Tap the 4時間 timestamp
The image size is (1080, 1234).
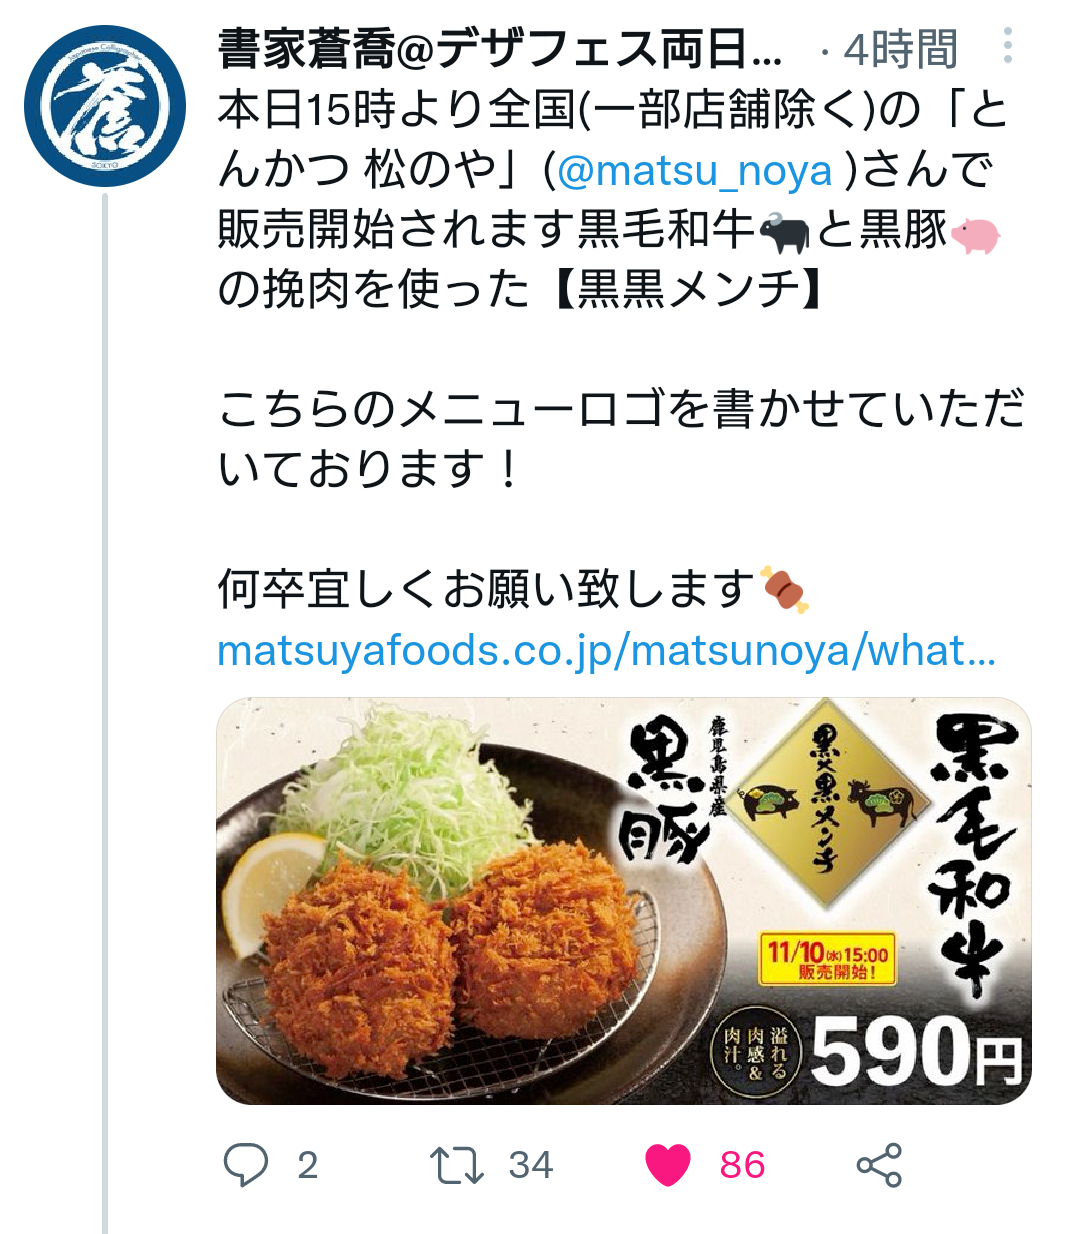pyautogui.click(x=901, y=49)
